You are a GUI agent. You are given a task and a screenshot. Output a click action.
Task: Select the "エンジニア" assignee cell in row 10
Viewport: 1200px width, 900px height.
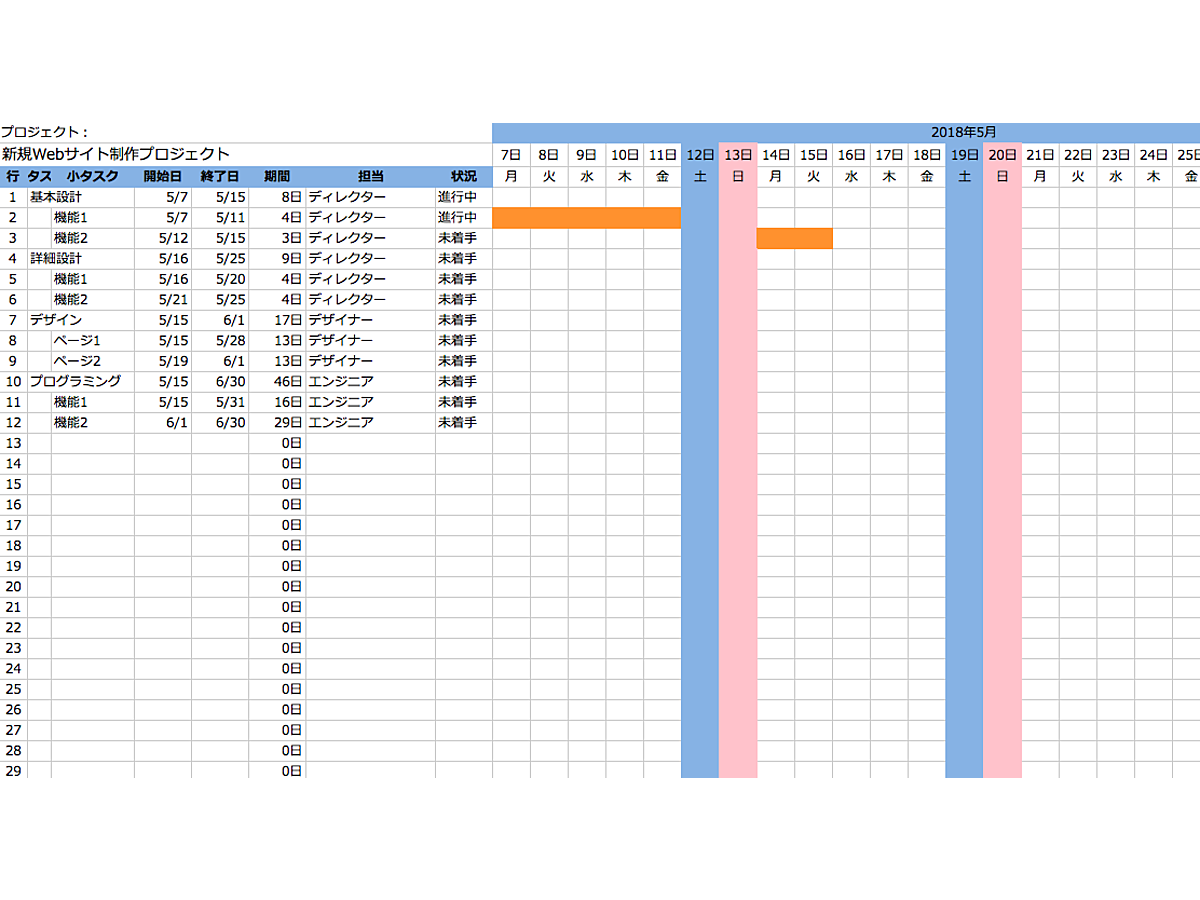coord(341,381)
